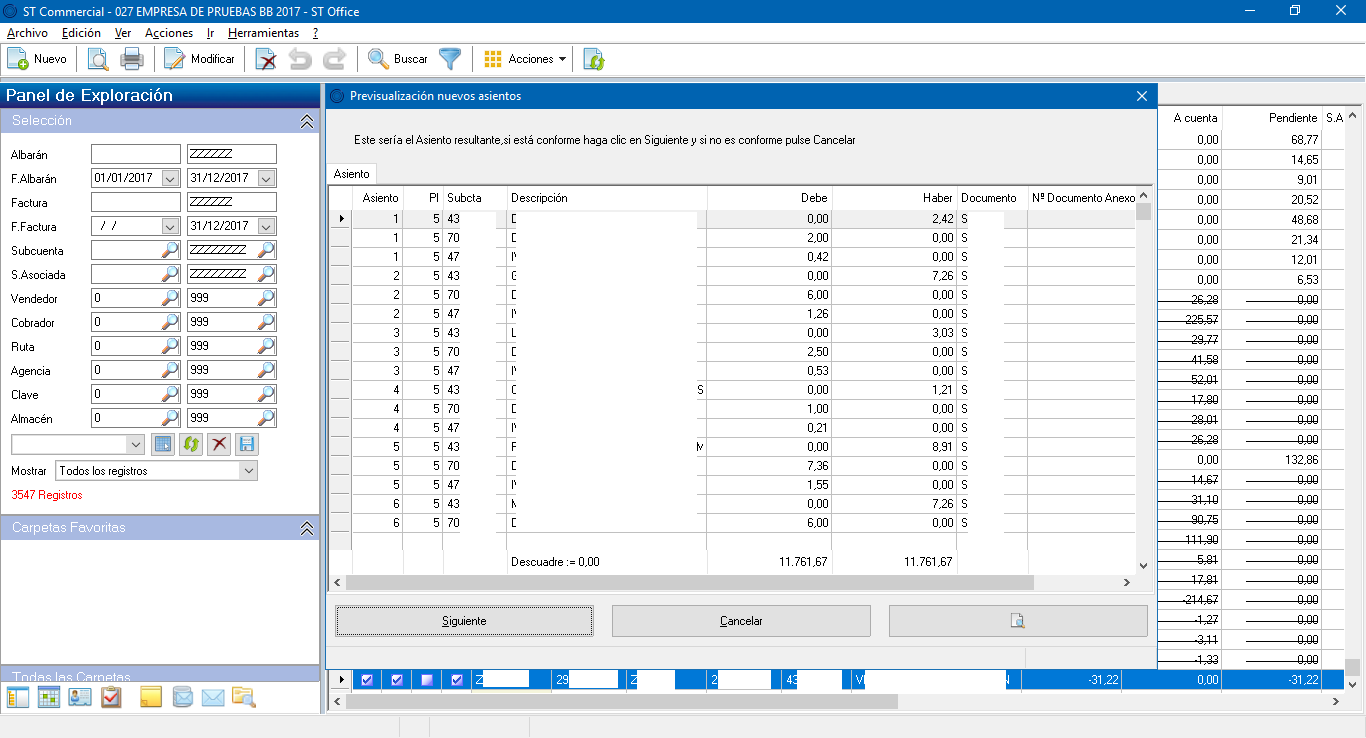This screenshot has width=1366, height=738.
Task: Click the redo arrow in the toolbar
Action: pos(334,59)
